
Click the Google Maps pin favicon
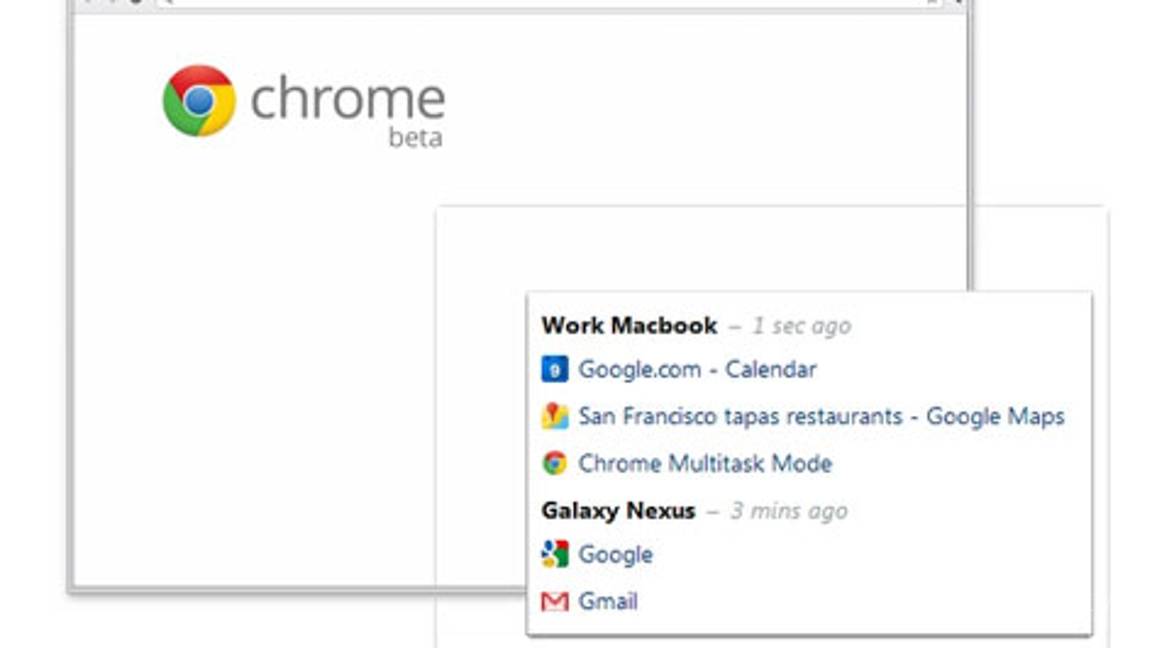[555, 417]
